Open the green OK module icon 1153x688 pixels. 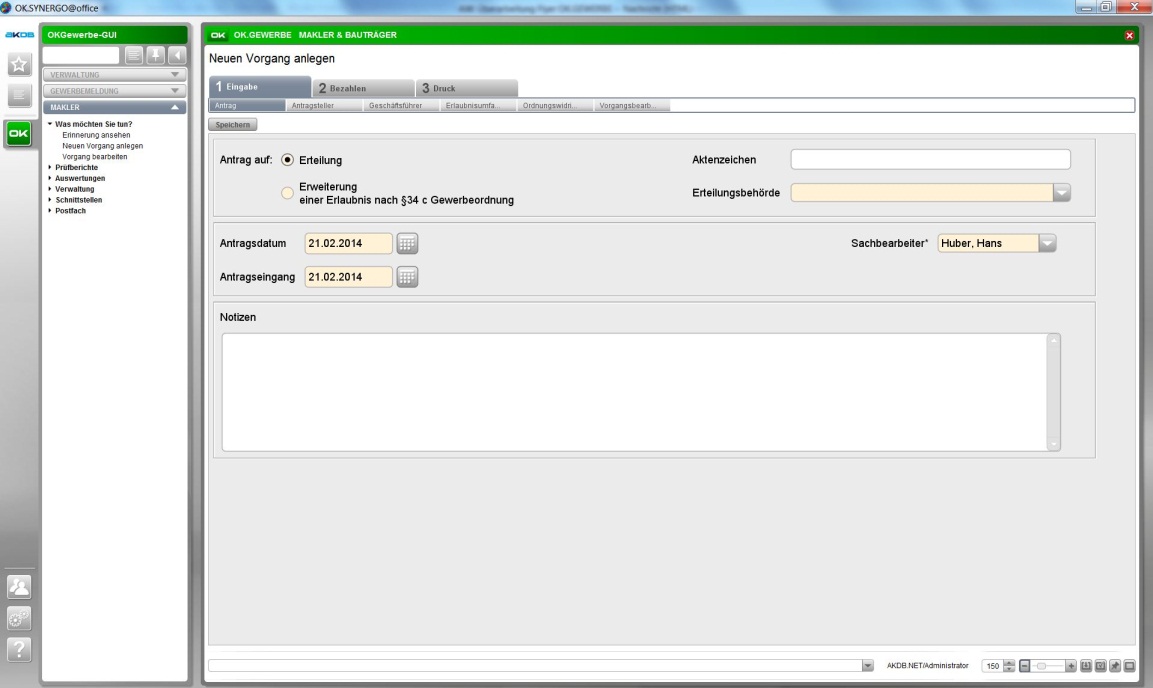[18, 134]
